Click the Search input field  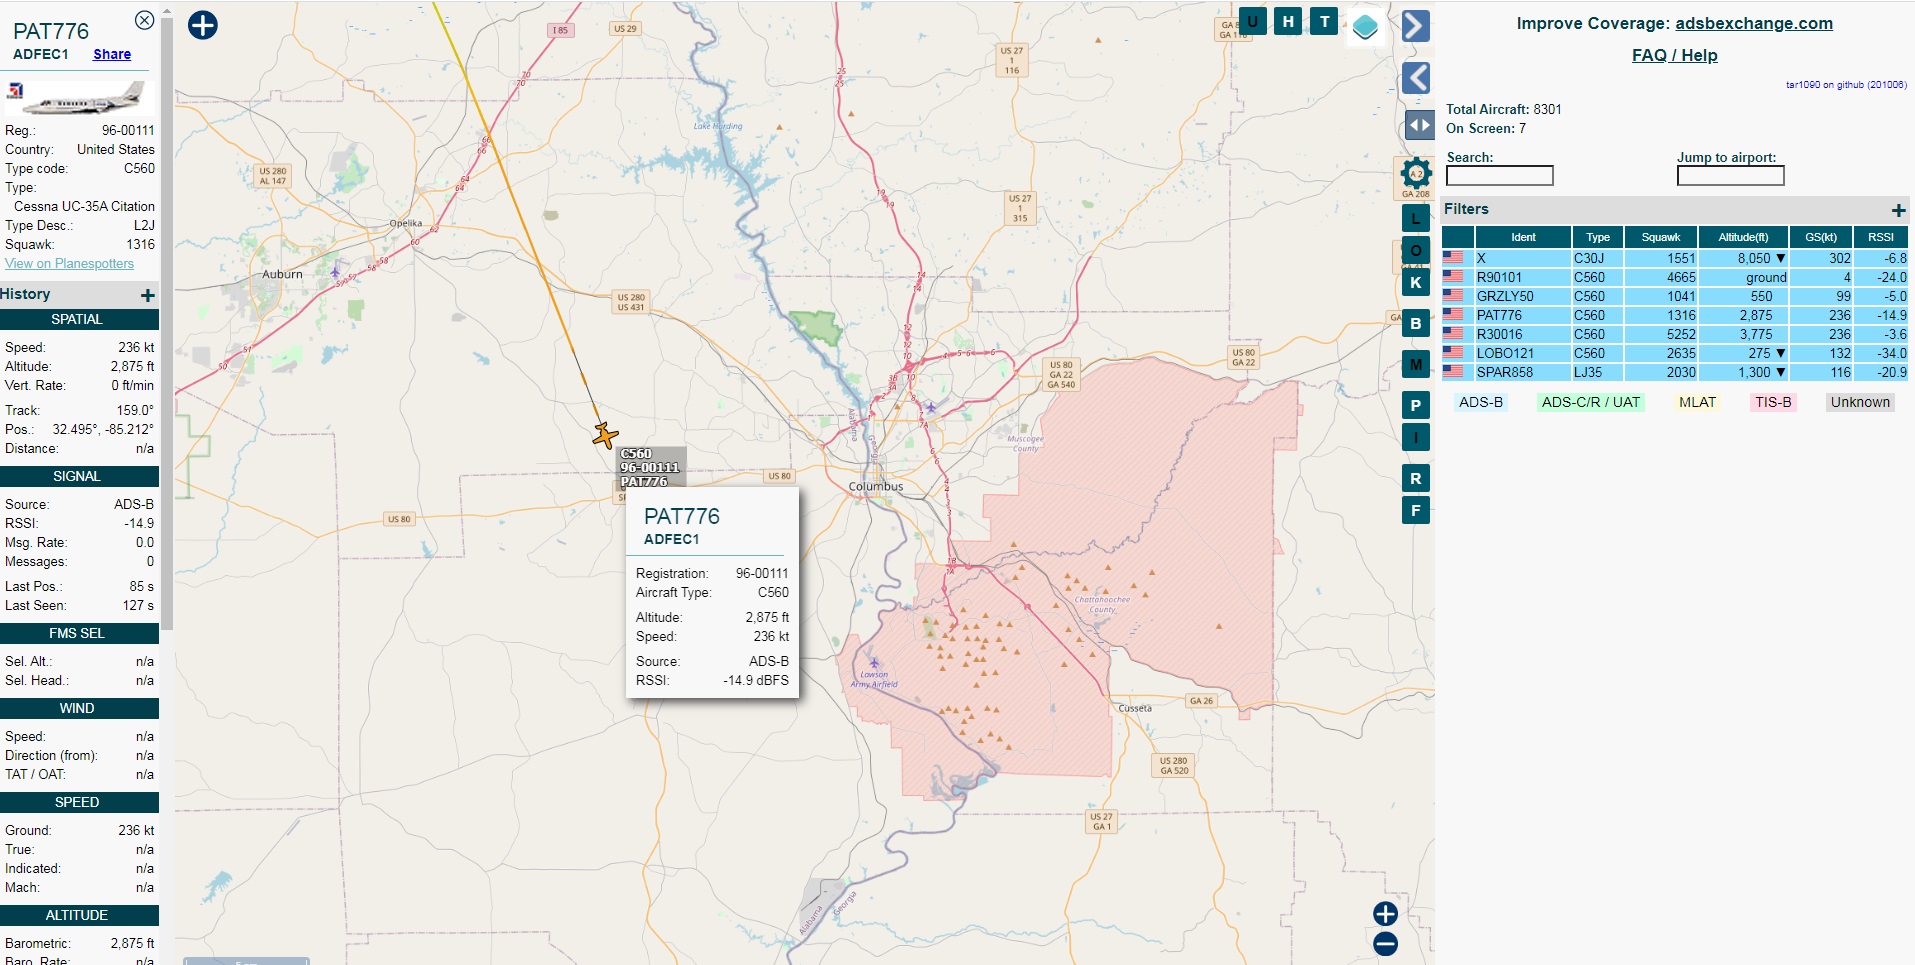point(1500,176)
